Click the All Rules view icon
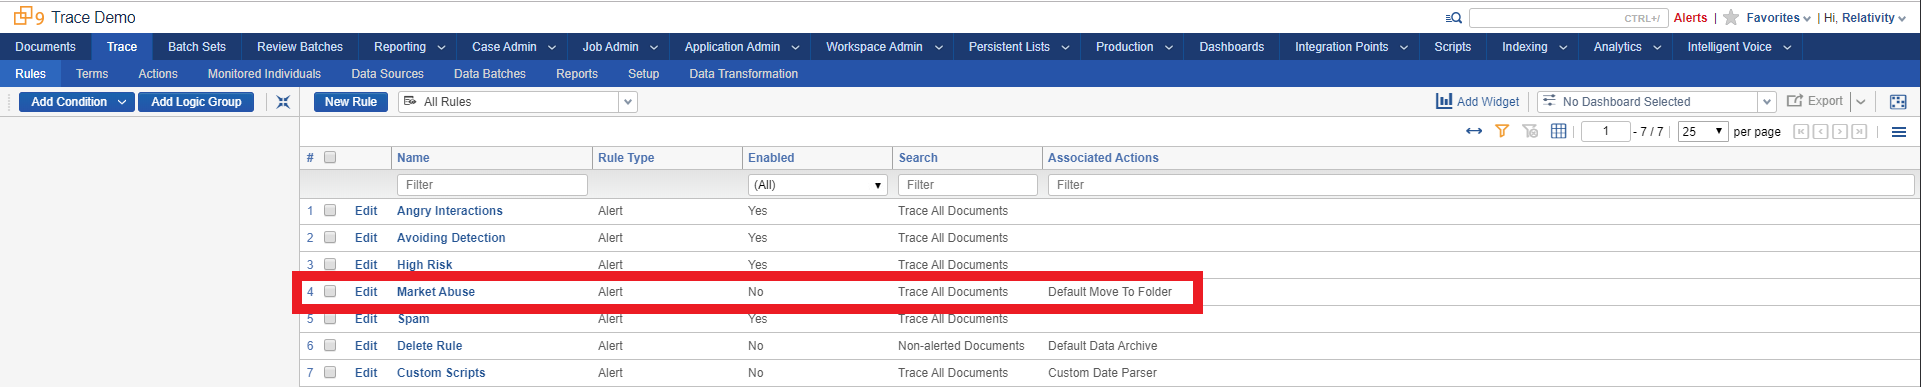 click(410, 101)
